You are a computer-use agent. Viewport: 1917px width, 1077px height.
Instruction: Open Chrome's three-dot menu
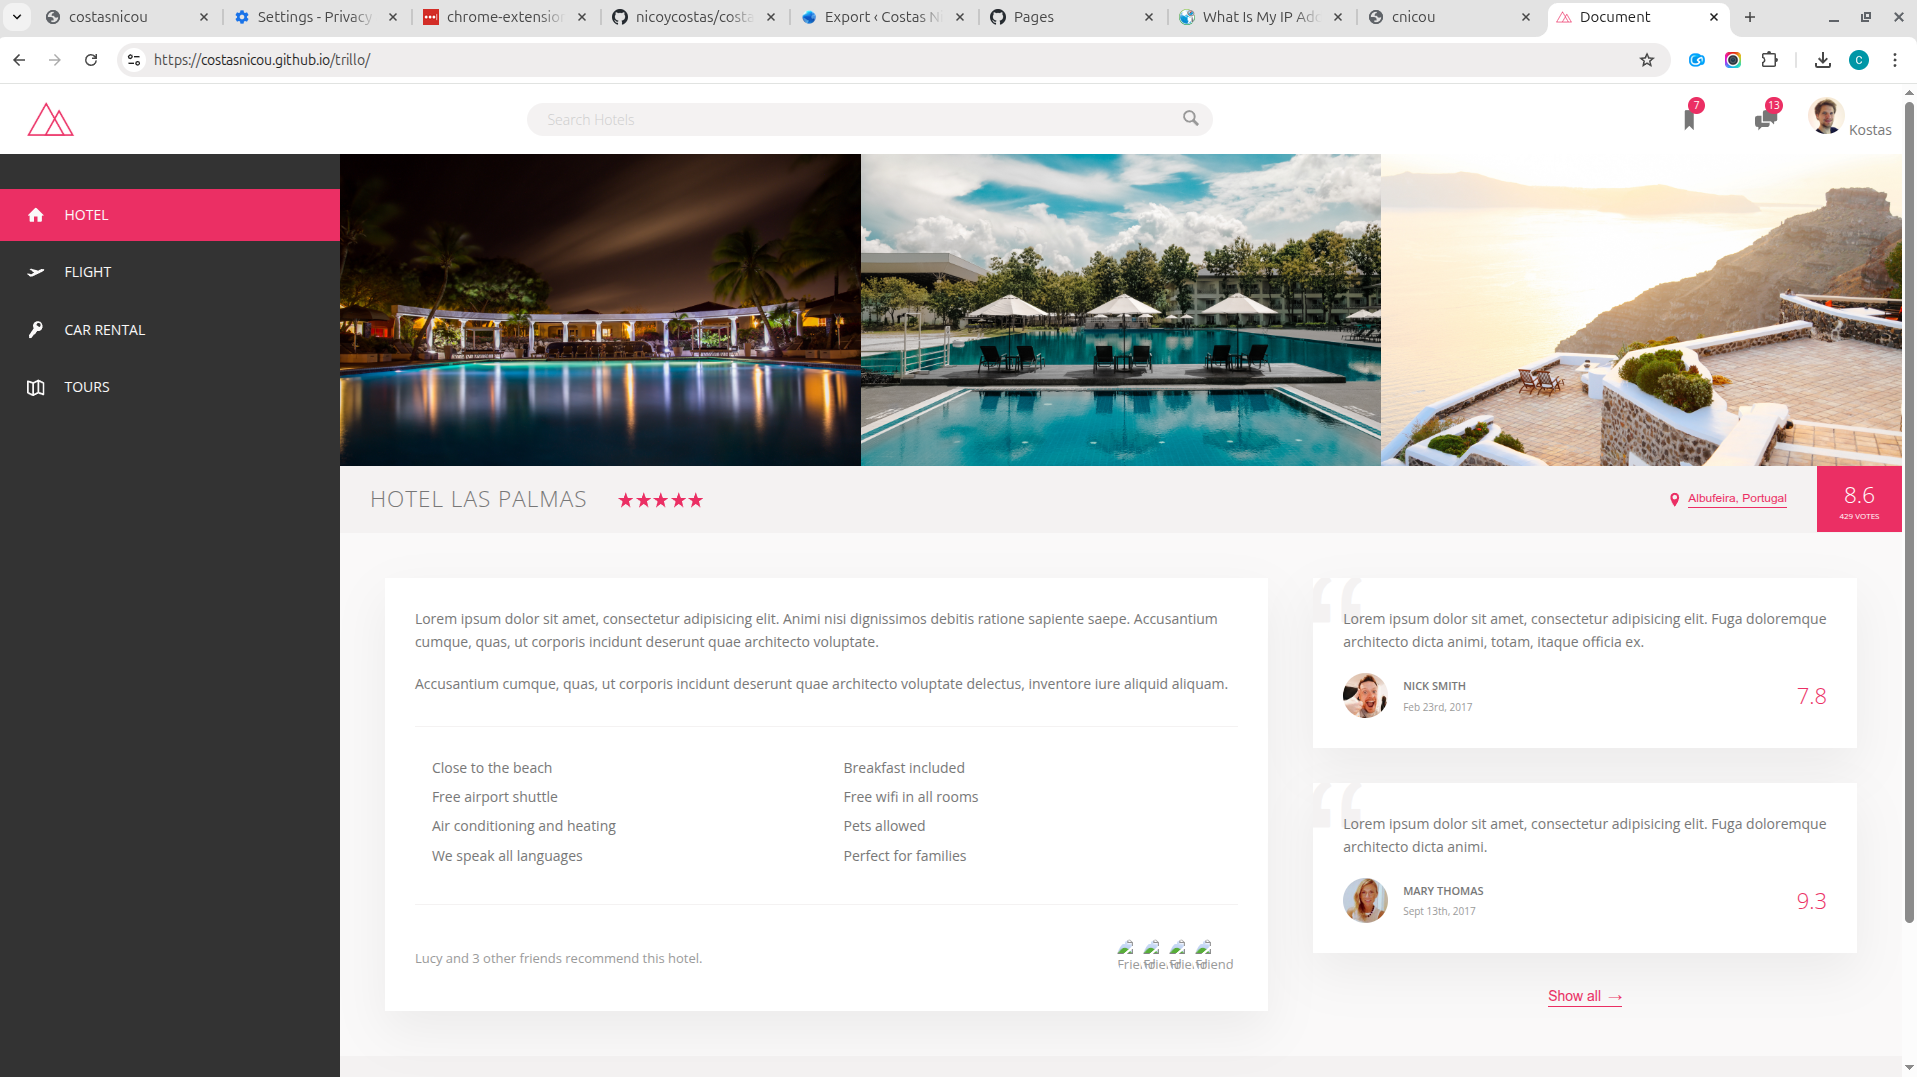pyautogui.click(x=1894, y=60)
